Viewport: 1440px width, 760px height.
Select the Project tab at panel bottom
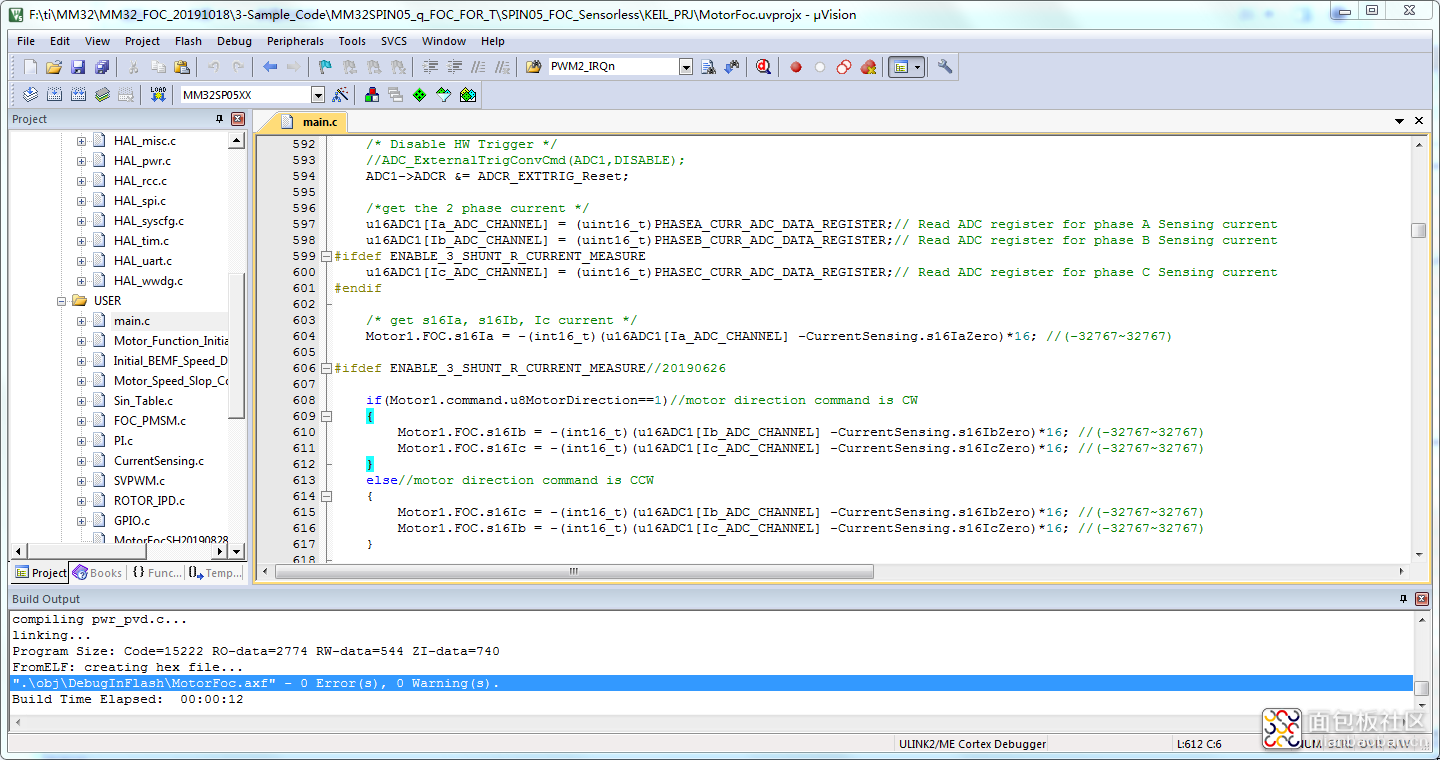pyautogui.click(x=41, y=573)
